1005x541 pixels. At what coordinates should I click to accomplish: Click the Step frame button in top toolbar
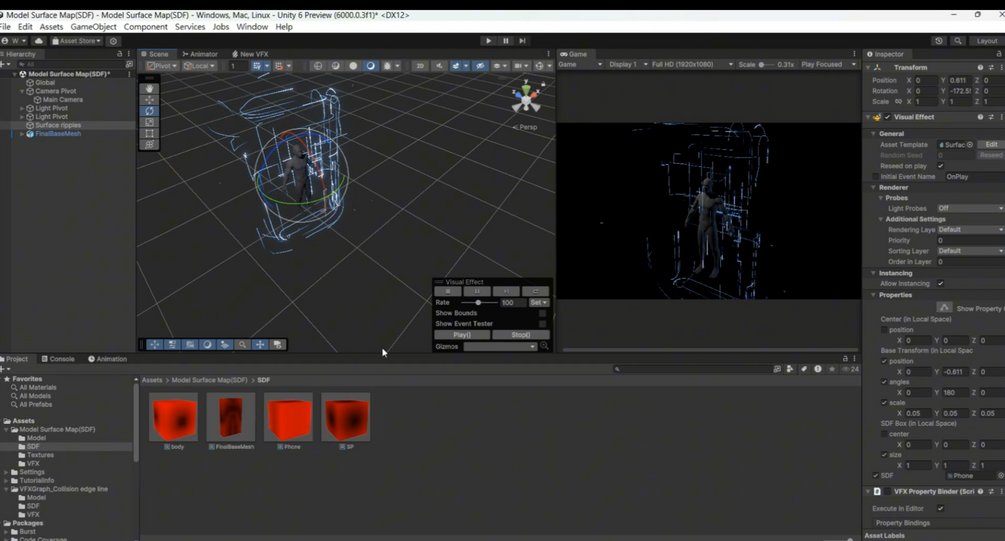[x=522, y=40]
